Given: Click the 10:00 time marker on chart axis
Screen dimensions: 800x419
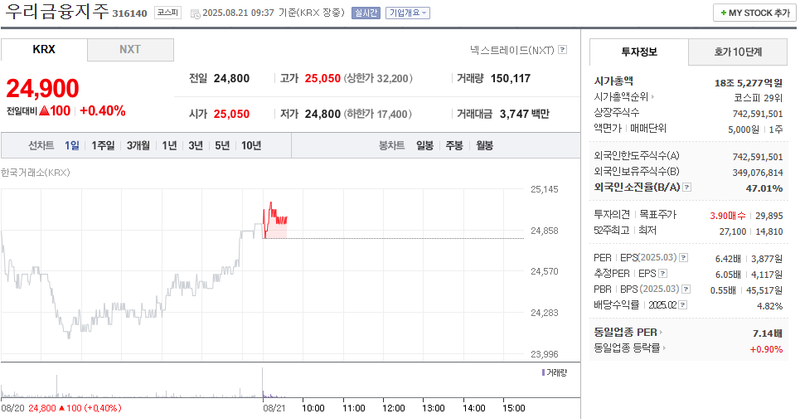Looking at the screenshot, I should tap(313, 408).
